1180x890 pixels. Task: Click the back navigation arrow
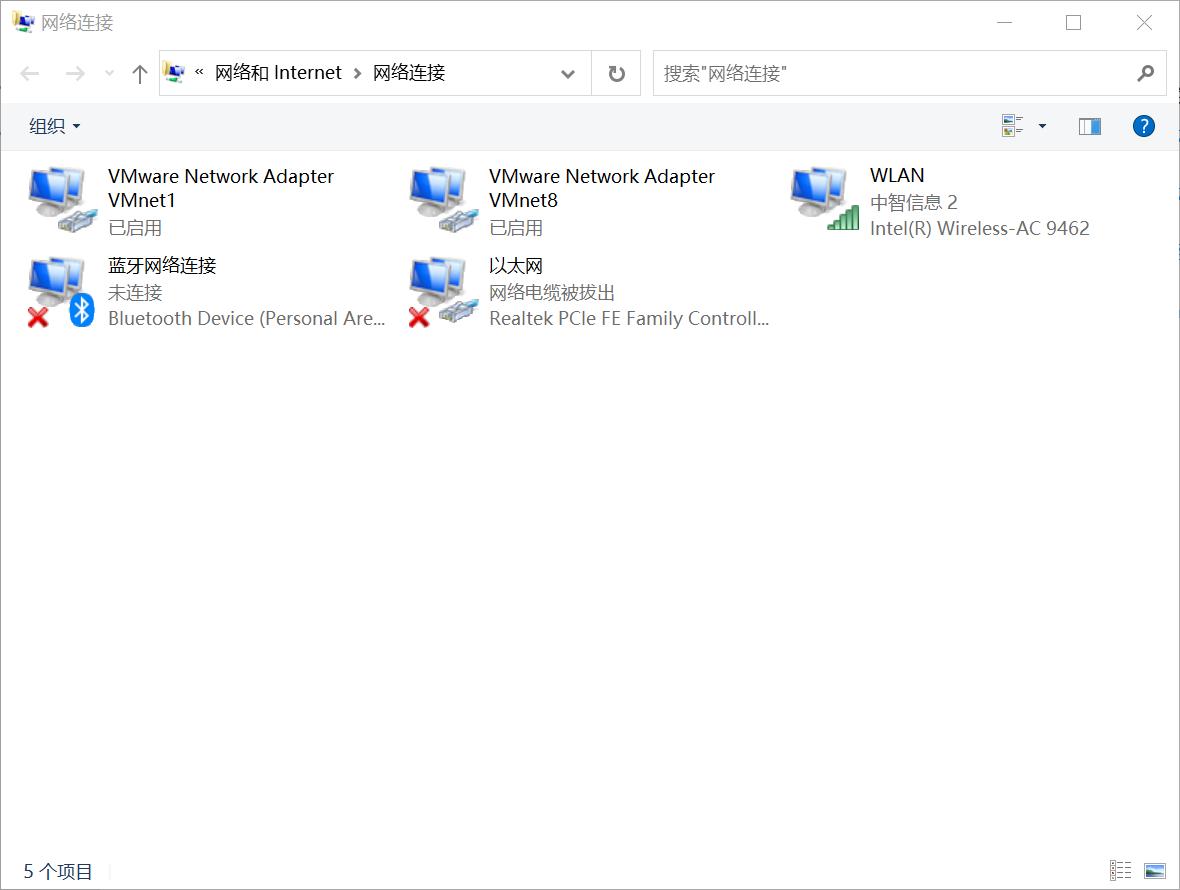[x=29, y=72]
